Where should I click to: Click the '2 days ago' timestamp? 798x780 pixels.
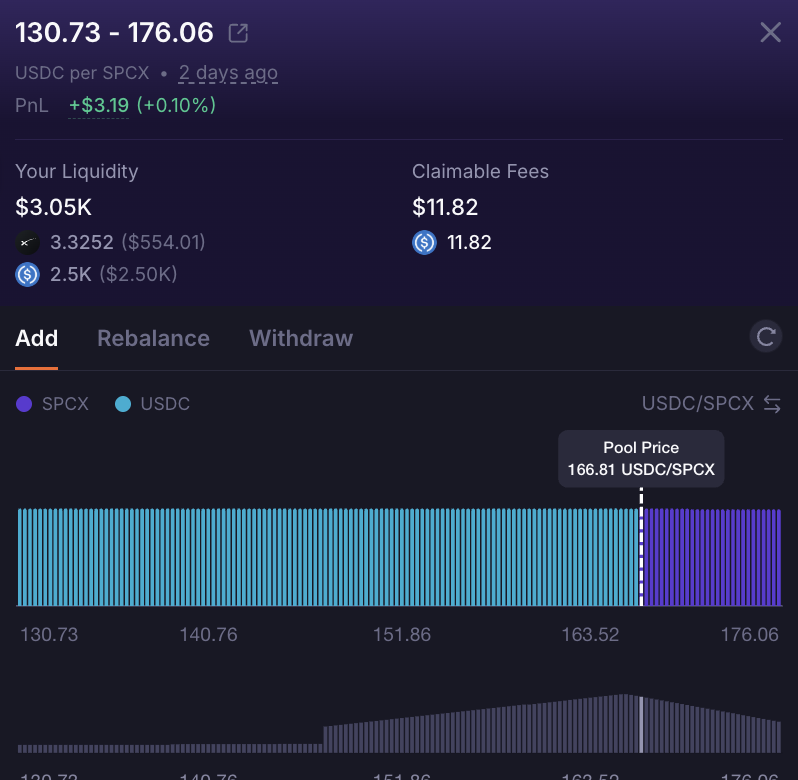click(x=228, y=73)
